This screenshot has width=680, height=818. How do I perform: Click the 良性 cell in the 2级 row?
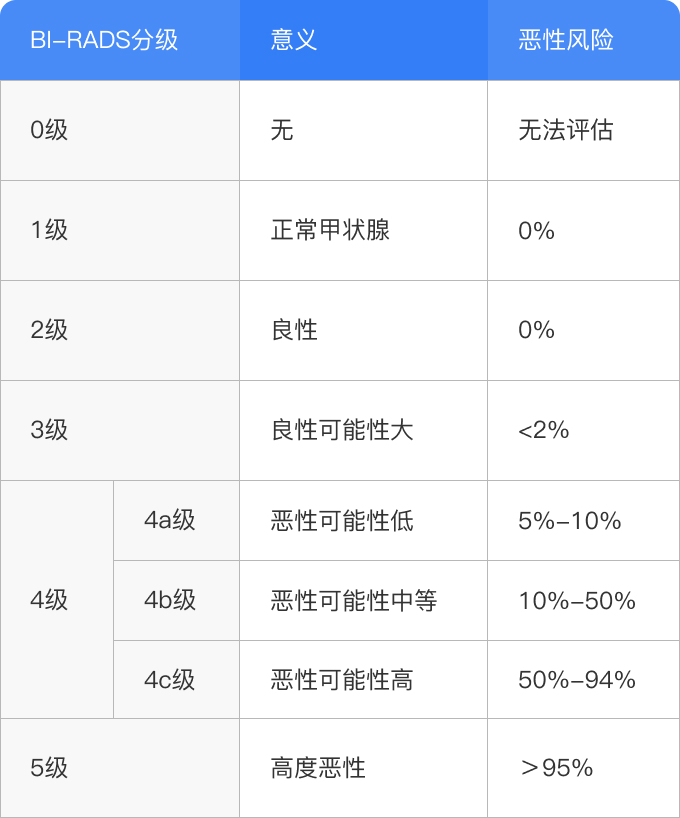pyautogui.click(x=294, y=330)
